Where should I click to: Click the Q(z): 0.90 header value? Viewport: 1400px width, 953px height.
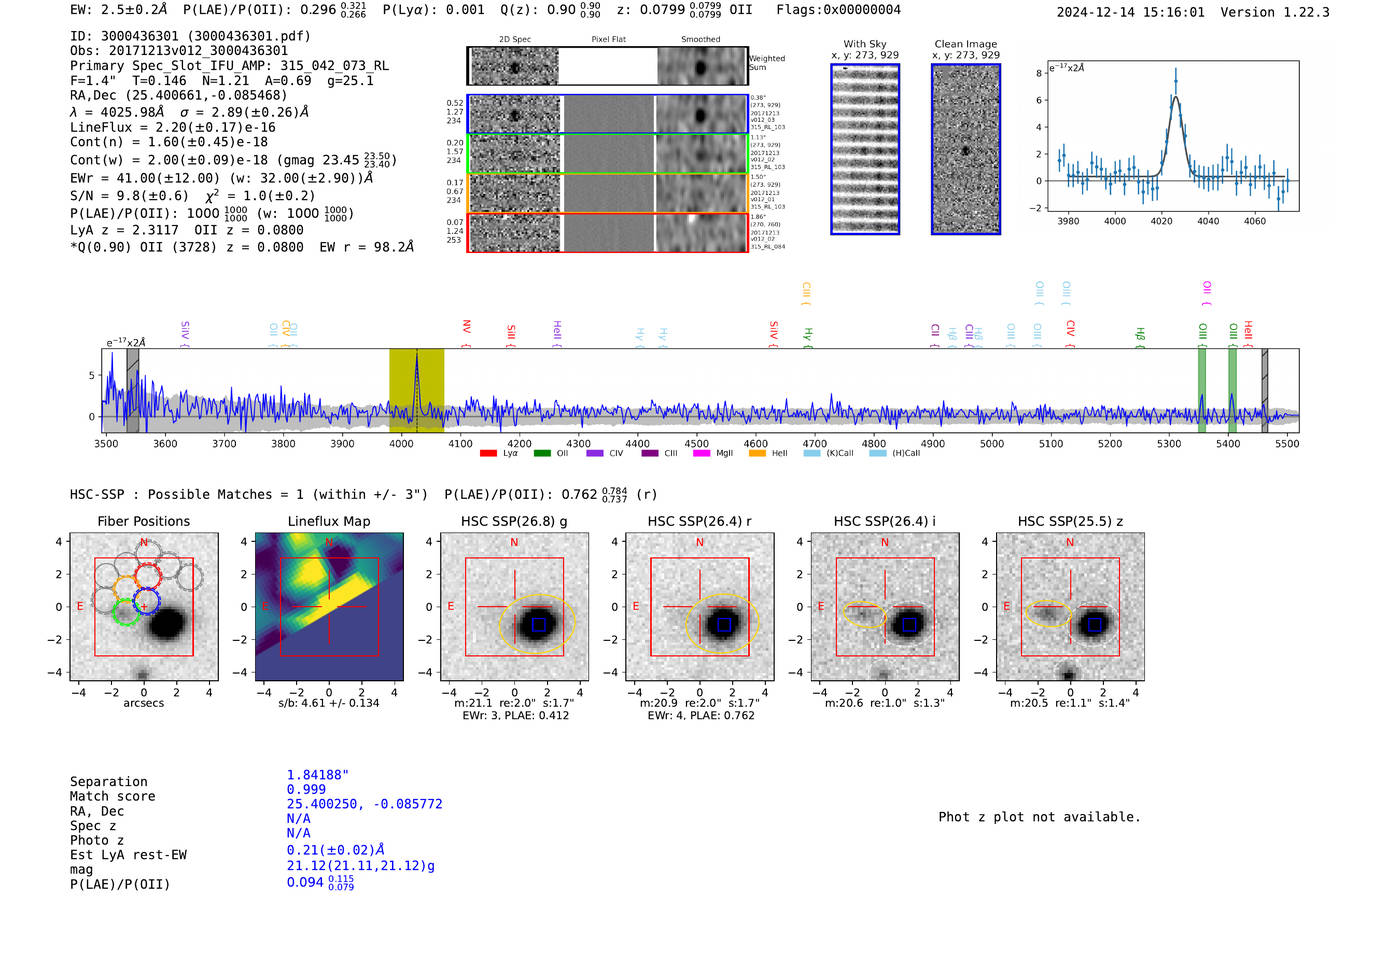coord(550,10)
